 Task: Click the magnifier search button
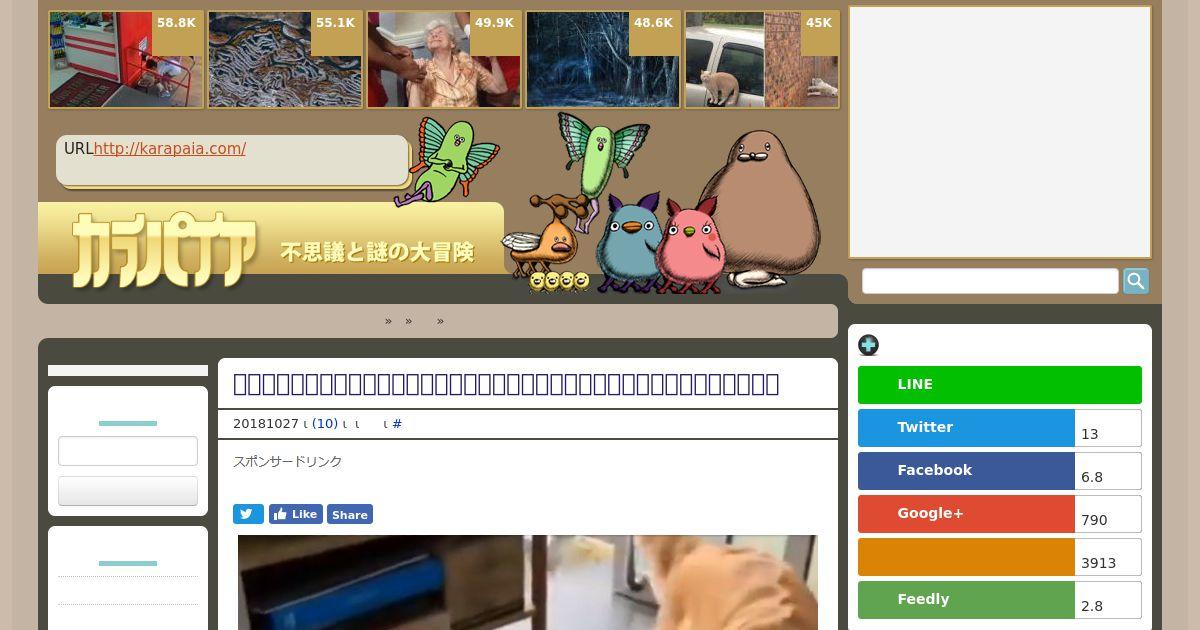pyautogui.click(x=1136, y=281)
